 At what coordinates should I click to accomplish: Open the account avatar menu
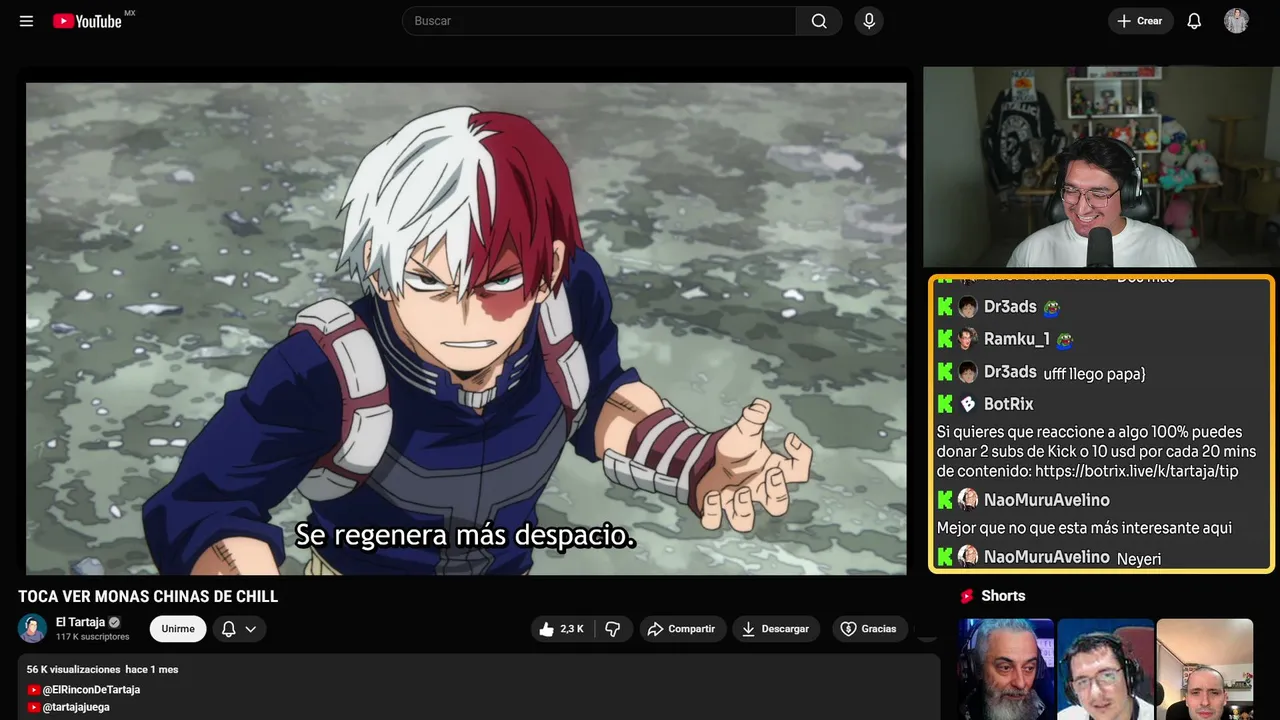coord(1236,21)
